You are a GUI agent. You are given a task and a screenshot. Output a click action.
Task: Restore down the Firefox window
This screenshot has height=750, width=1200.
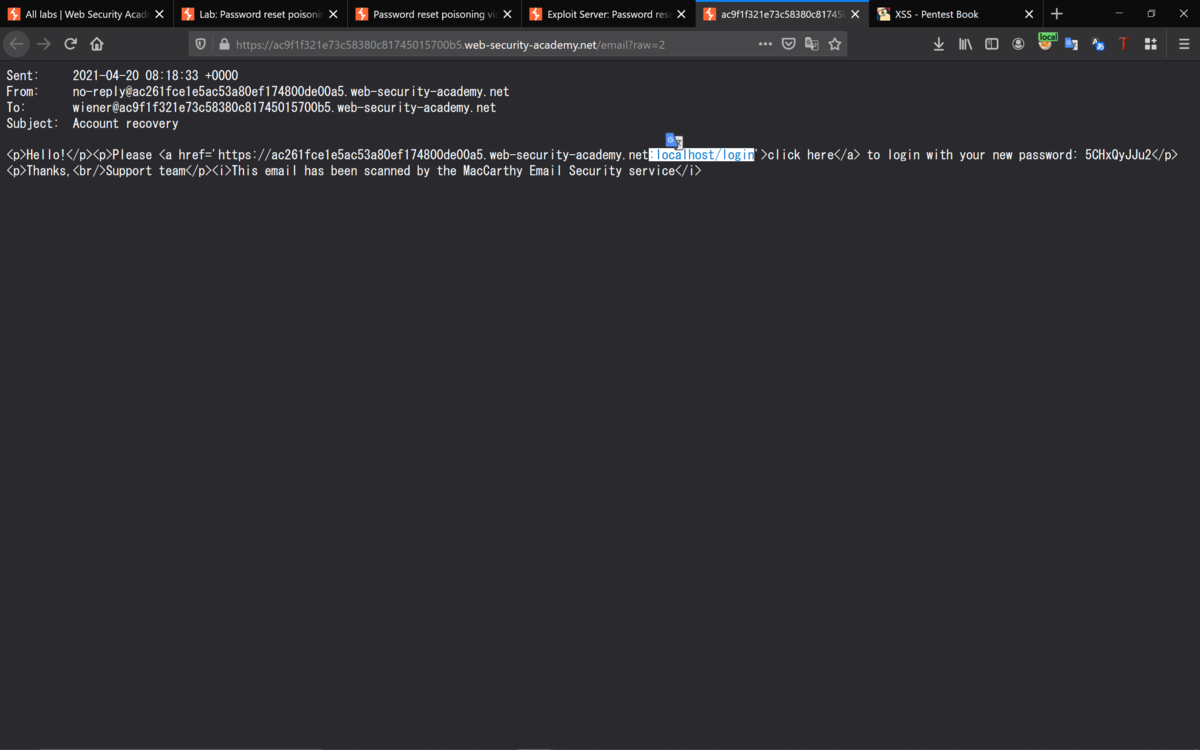click(1151, 14)
